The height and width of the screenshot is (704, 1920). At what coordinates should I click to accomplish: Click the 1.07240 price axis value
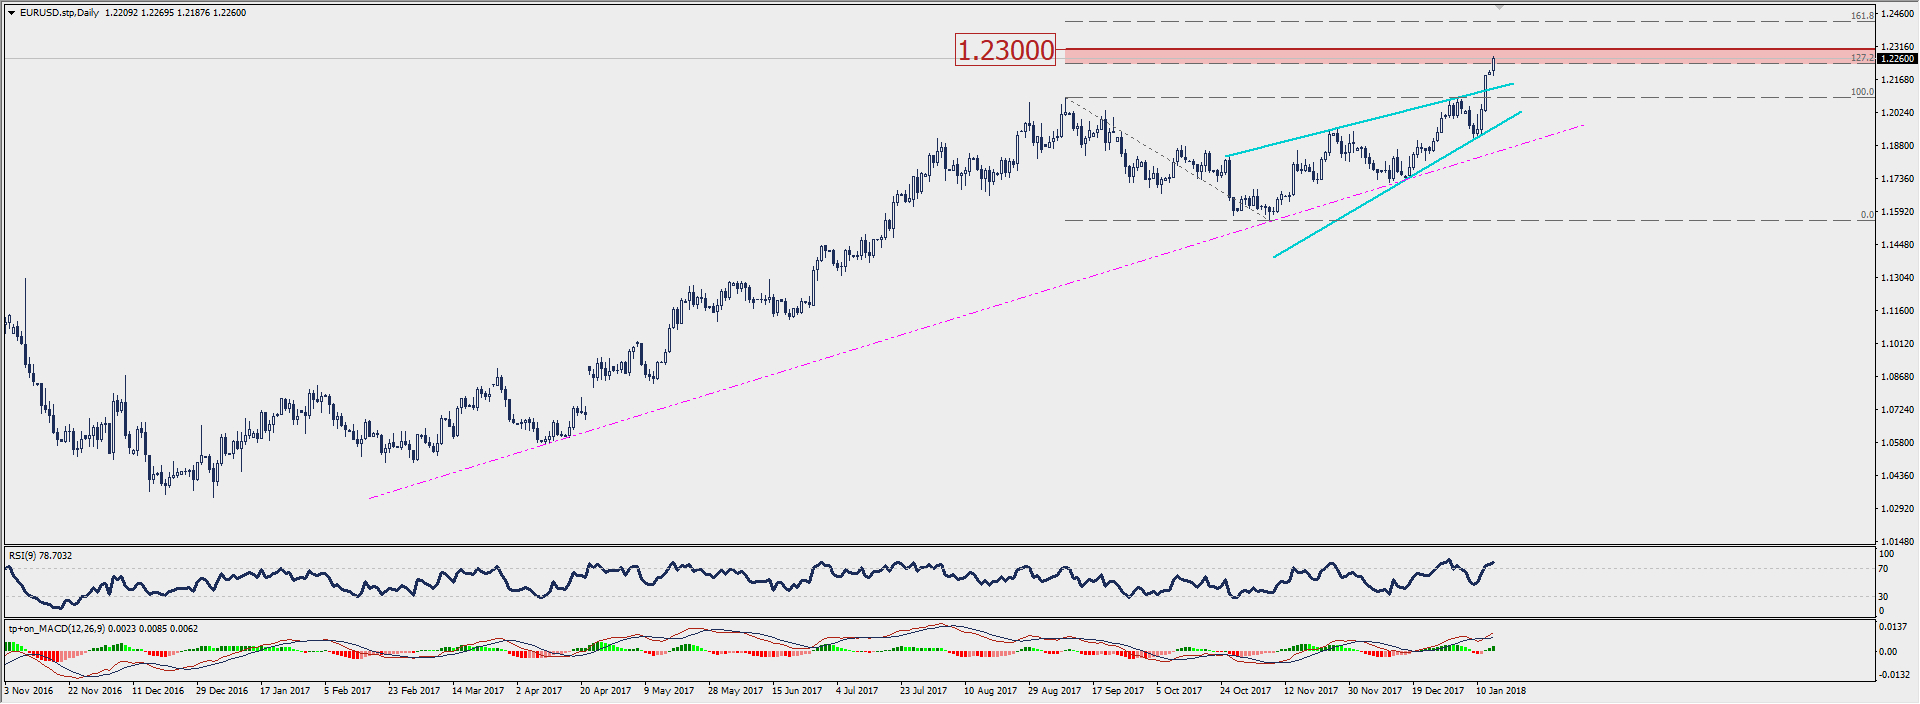[1898, 410]
